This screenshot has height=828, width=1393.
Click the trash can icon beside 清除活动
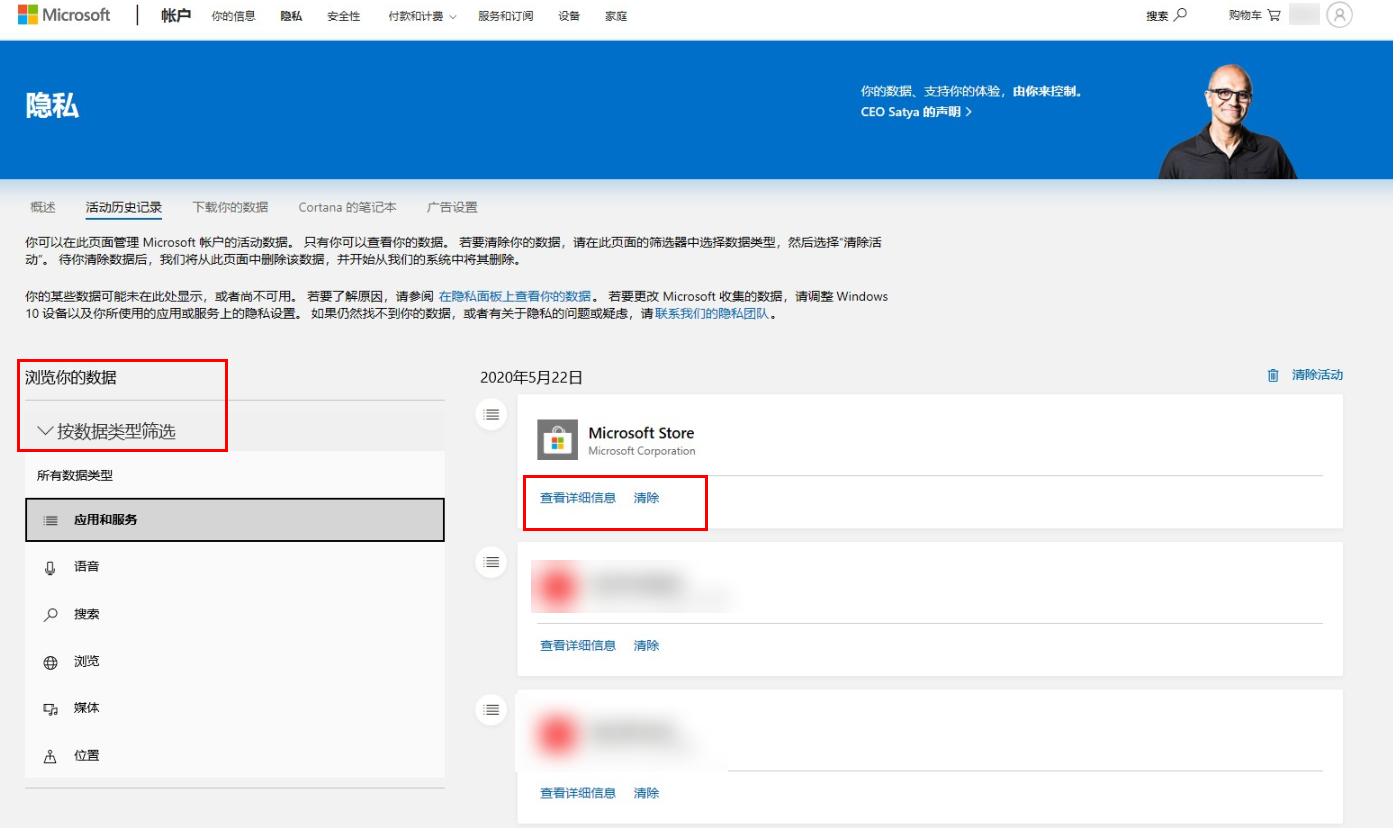[1273, 375]
